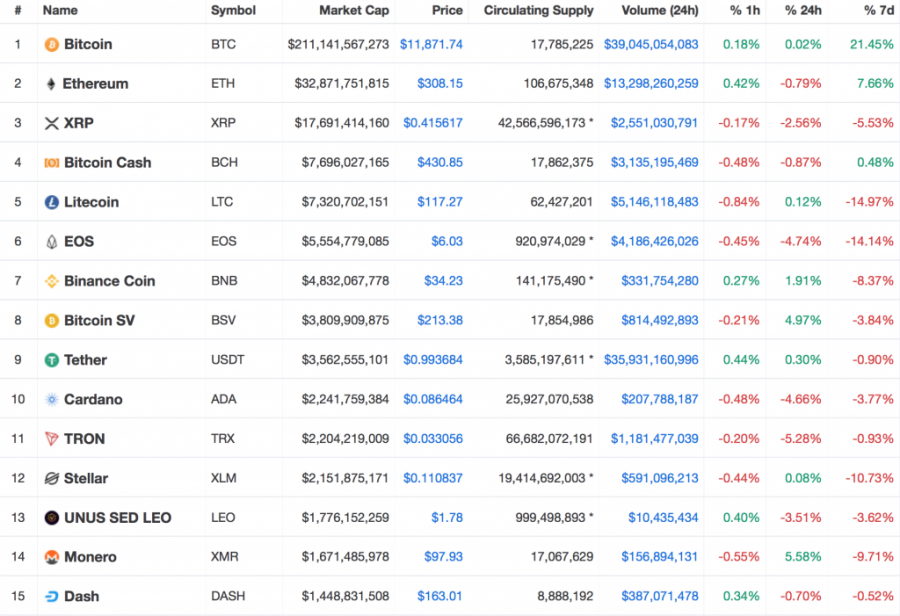Sort by Volume (24h) column header

660,10
